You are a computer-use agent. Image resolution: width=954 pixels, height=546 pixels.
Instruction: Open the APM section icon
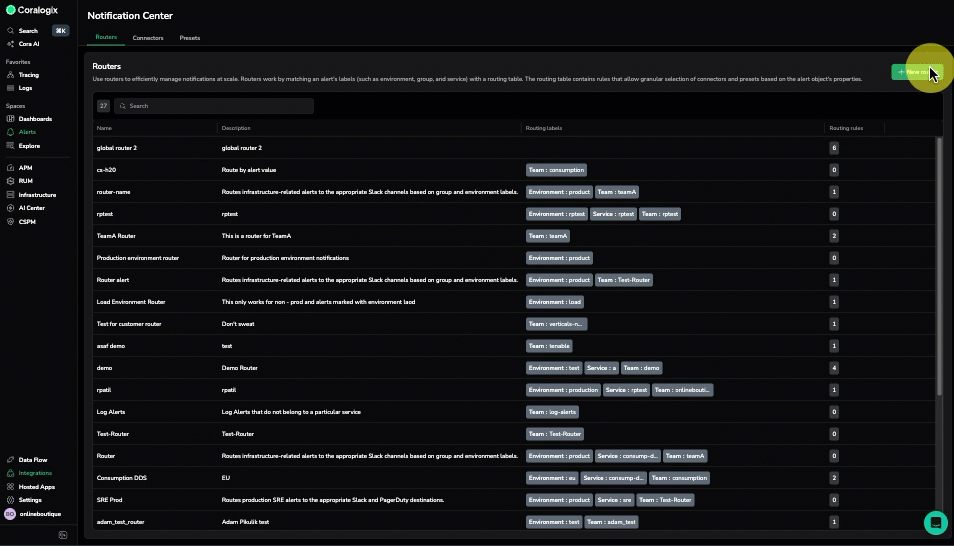[10, 168]
